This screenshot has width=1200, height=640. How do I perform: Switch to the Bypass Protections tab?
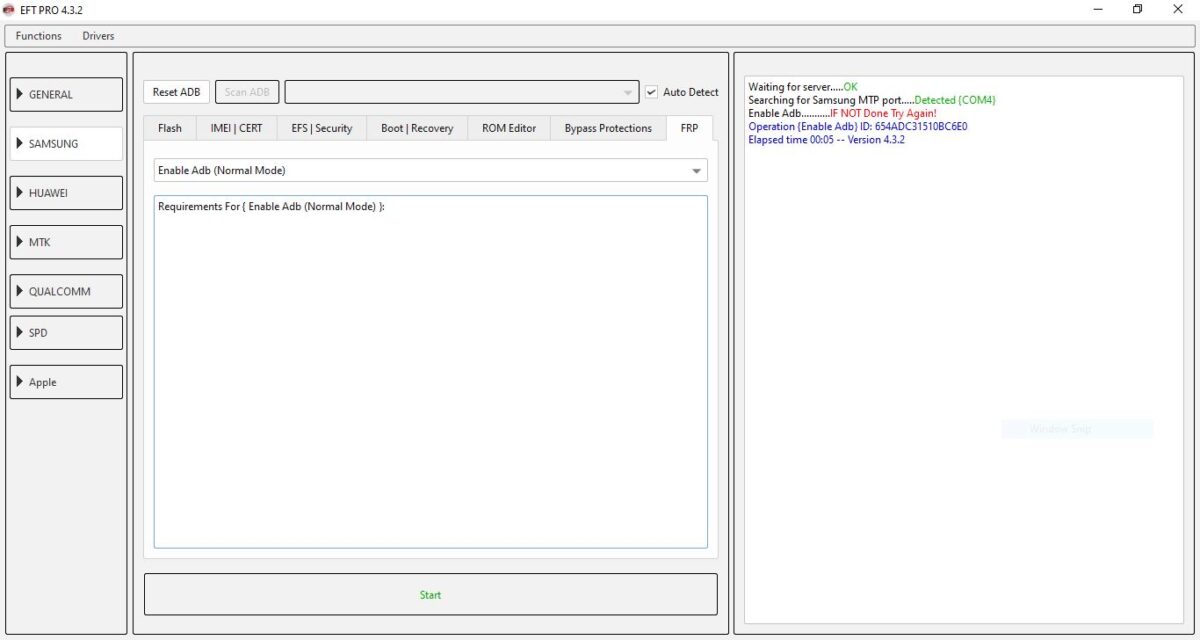point(607,128)
